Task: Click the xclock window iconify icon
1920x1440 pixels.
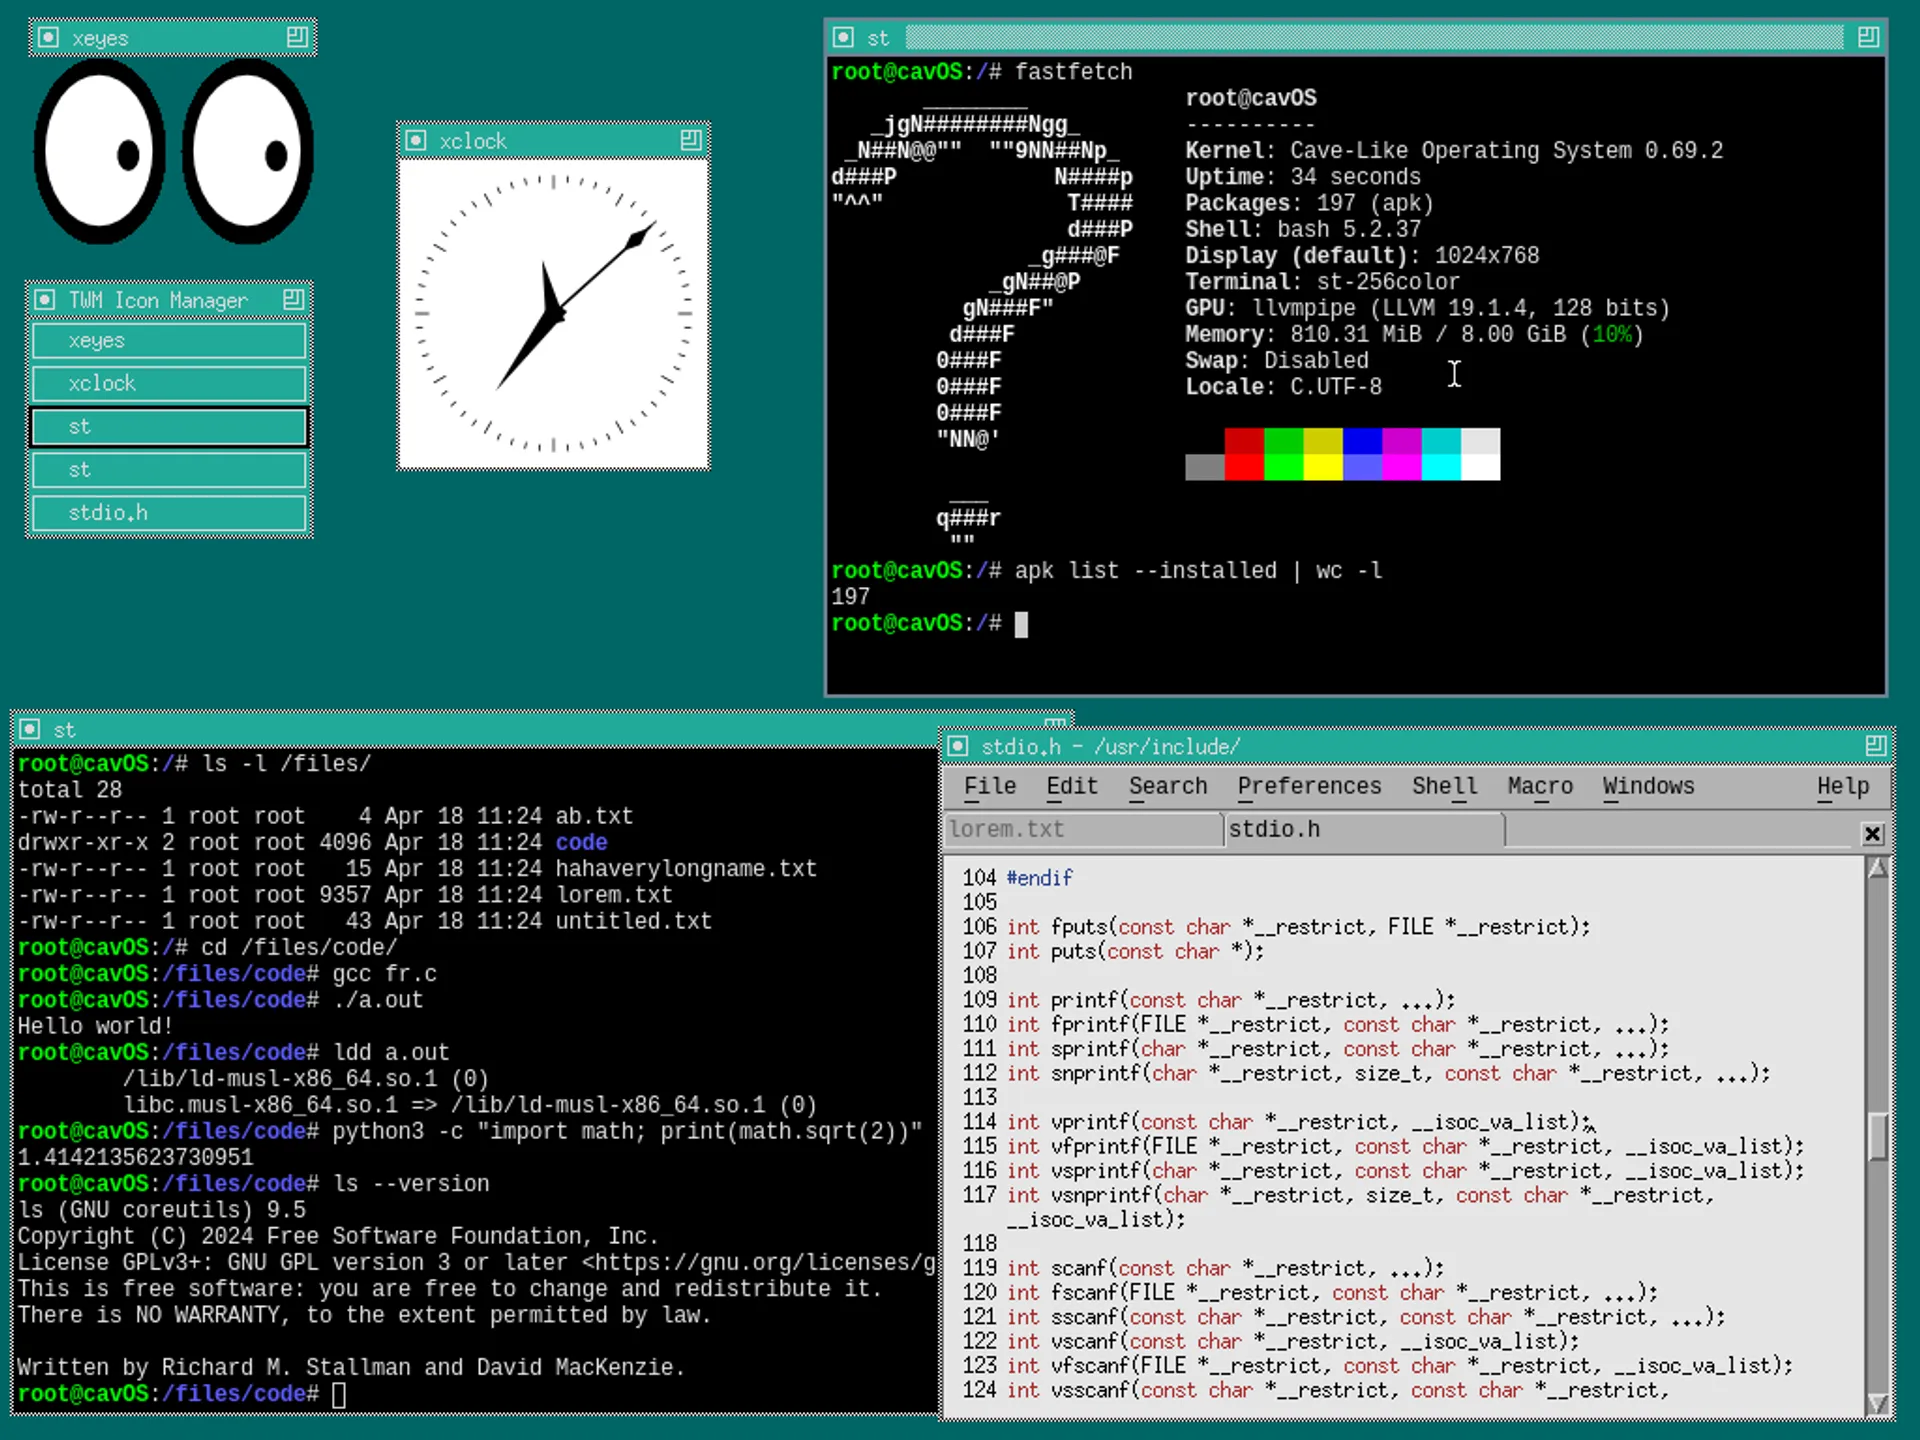Action: click(416, 141)
